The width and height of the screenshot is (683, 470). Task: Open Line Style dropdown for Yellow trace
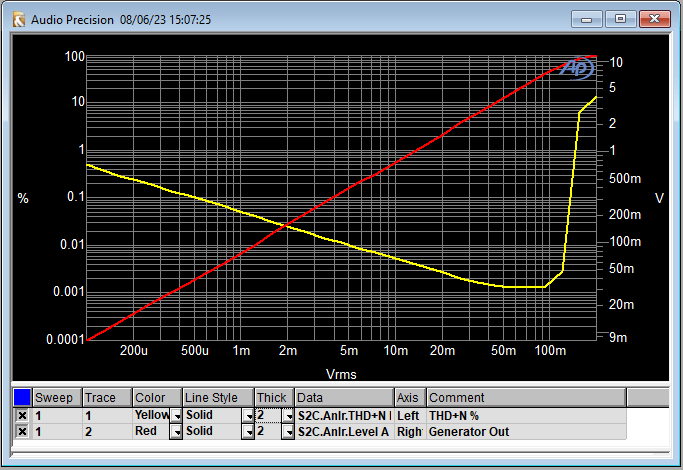[248, 416]
